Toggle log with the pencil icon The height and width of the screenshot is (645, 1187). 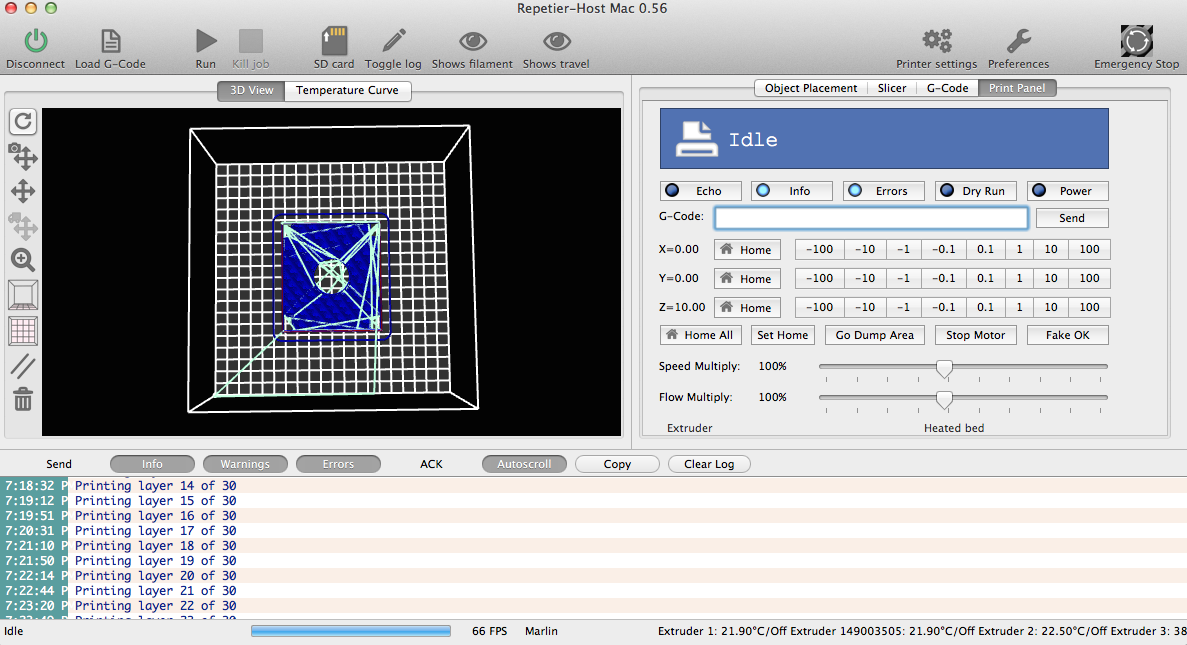point(394,41)
